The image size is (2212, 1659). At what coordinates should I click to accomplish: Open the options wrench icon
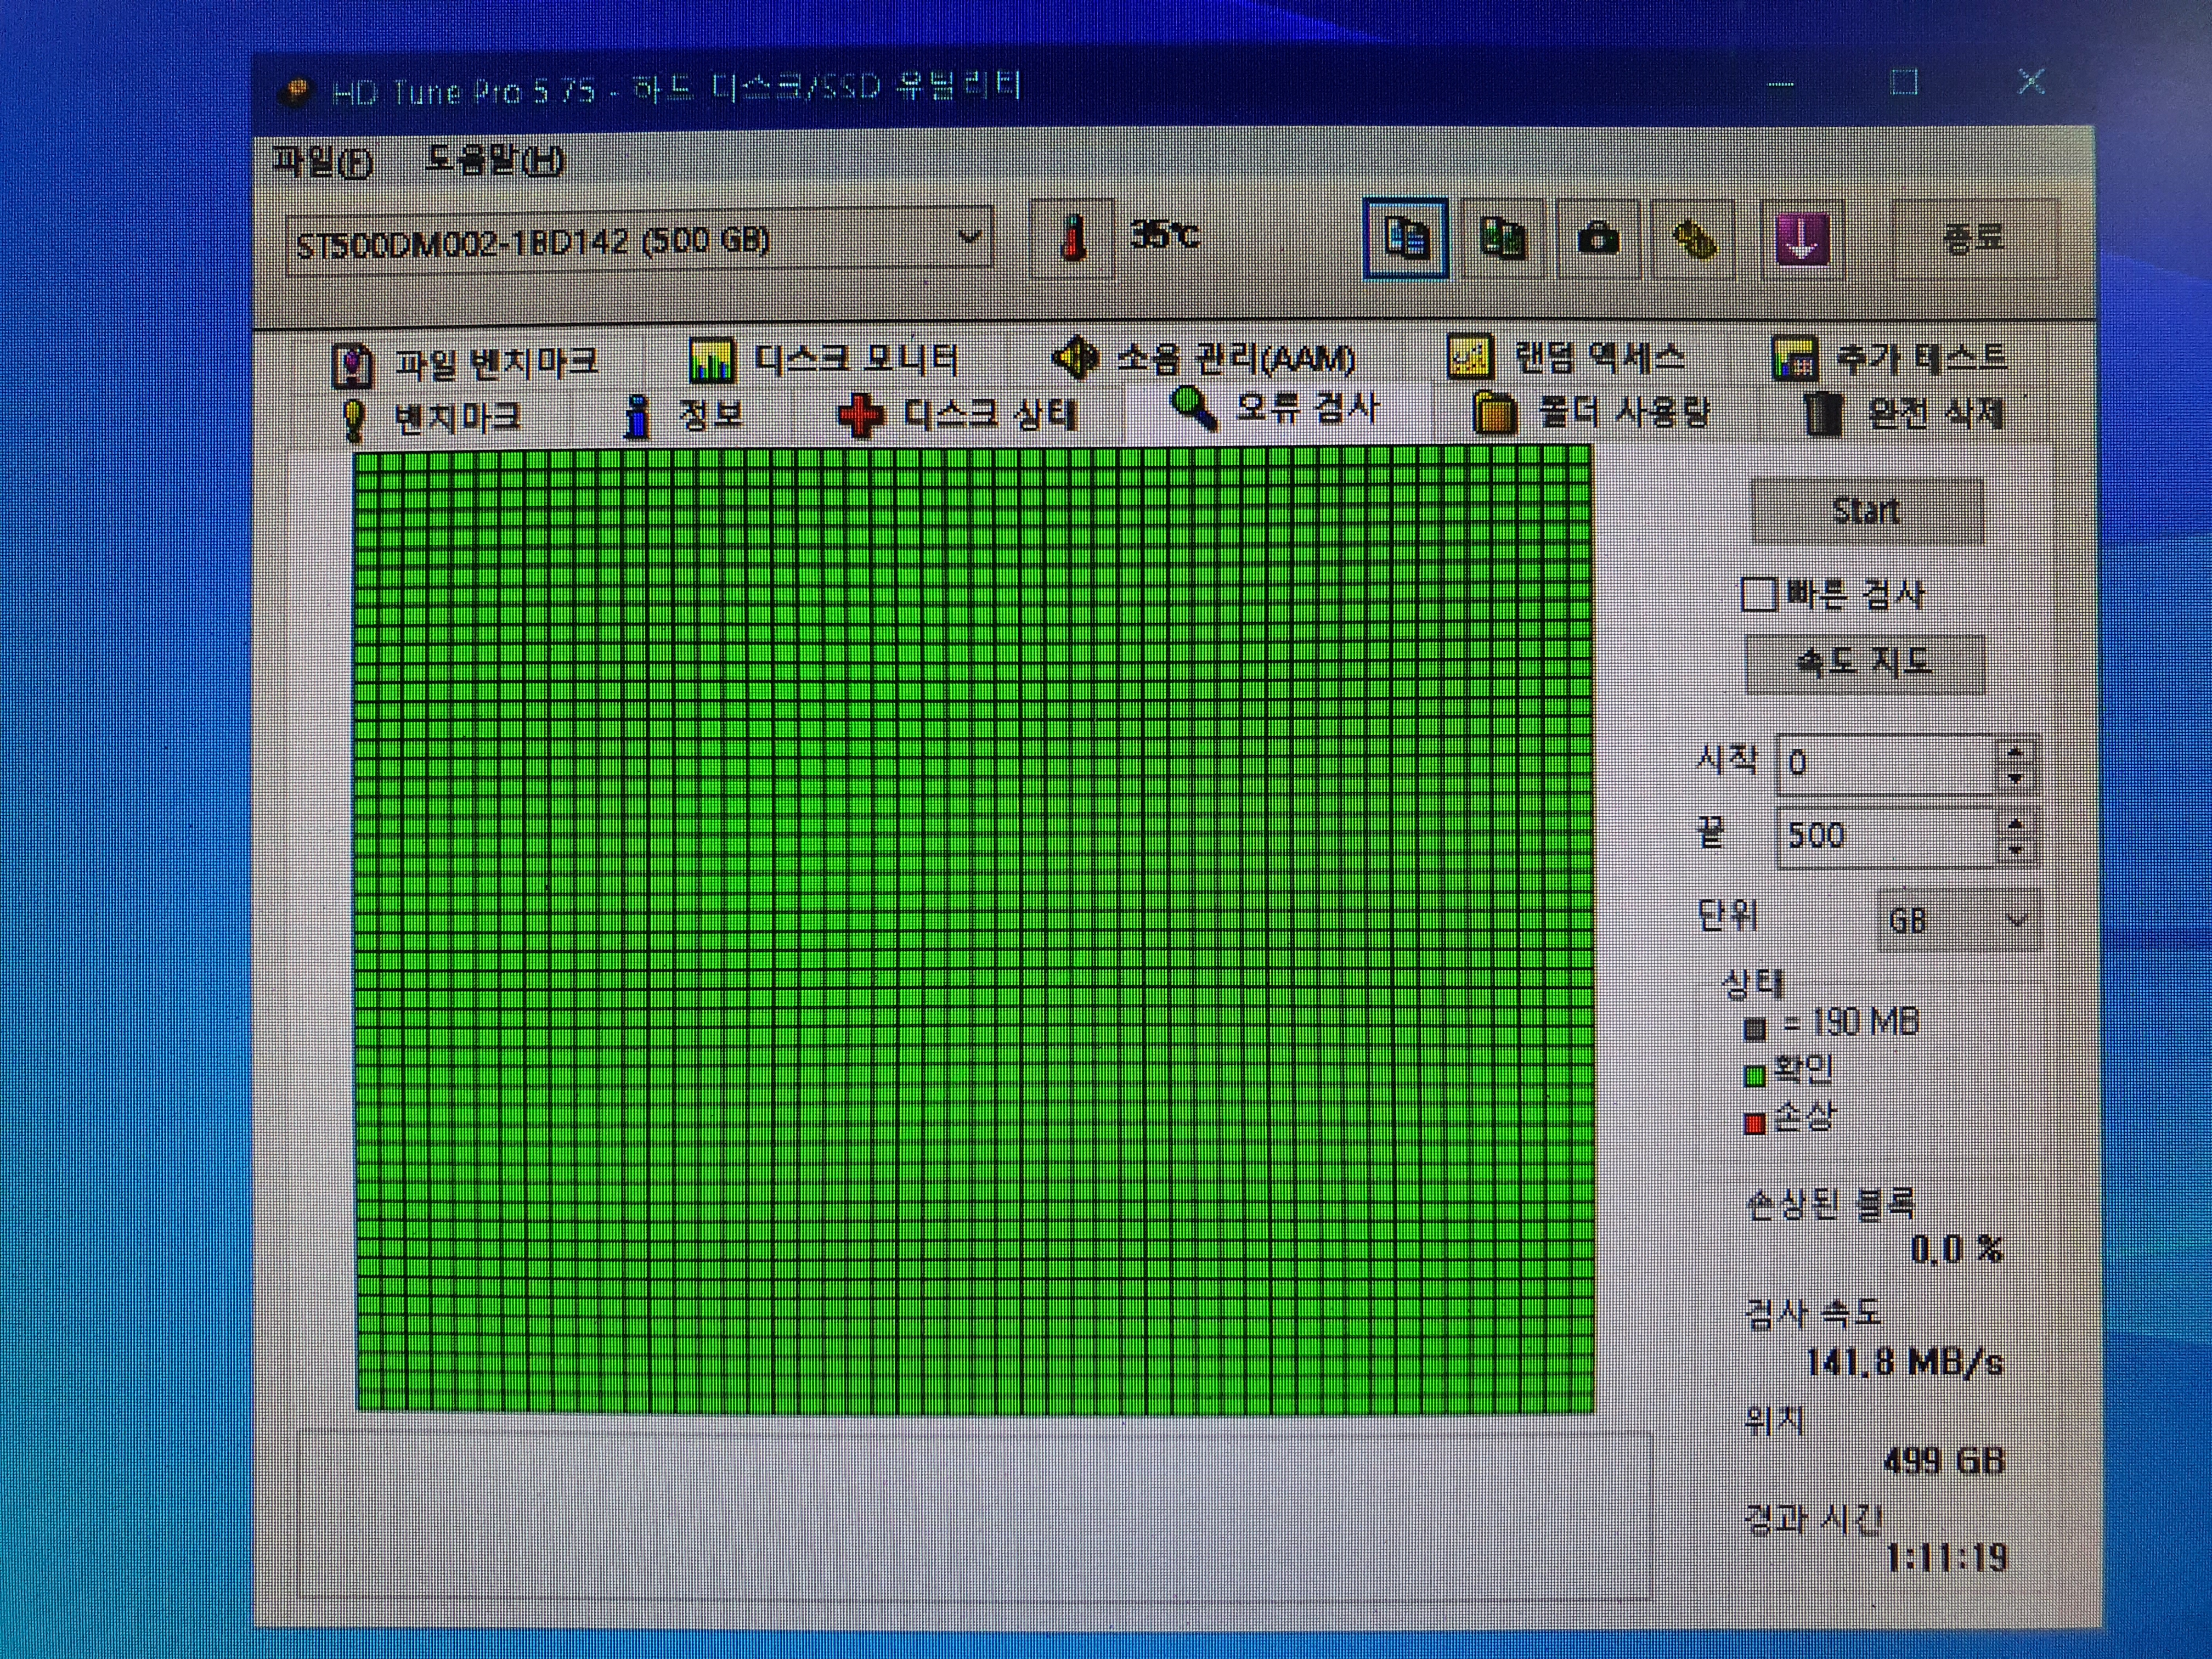click(1694, 240)
